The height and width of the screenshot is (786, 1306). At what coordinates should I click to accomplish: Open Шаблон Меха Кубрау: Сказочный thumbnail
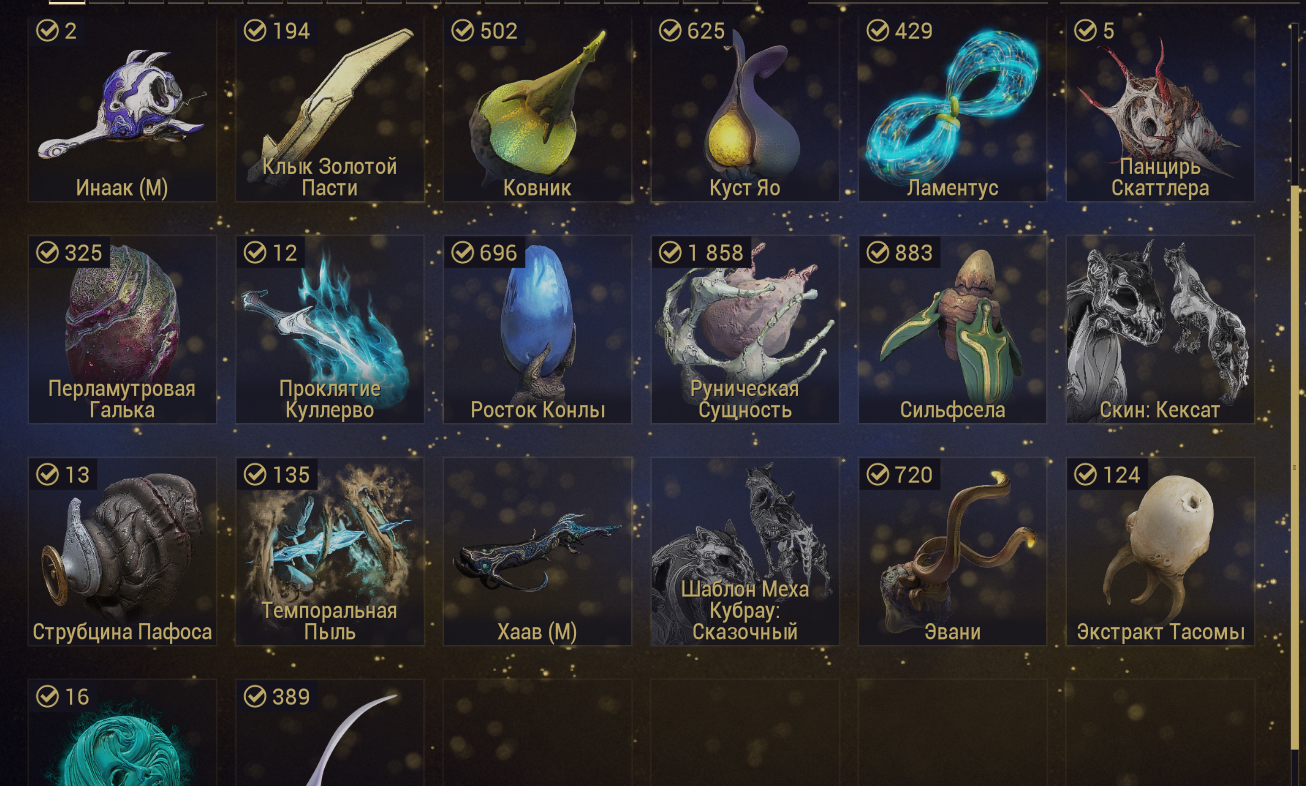coord(745,552)
